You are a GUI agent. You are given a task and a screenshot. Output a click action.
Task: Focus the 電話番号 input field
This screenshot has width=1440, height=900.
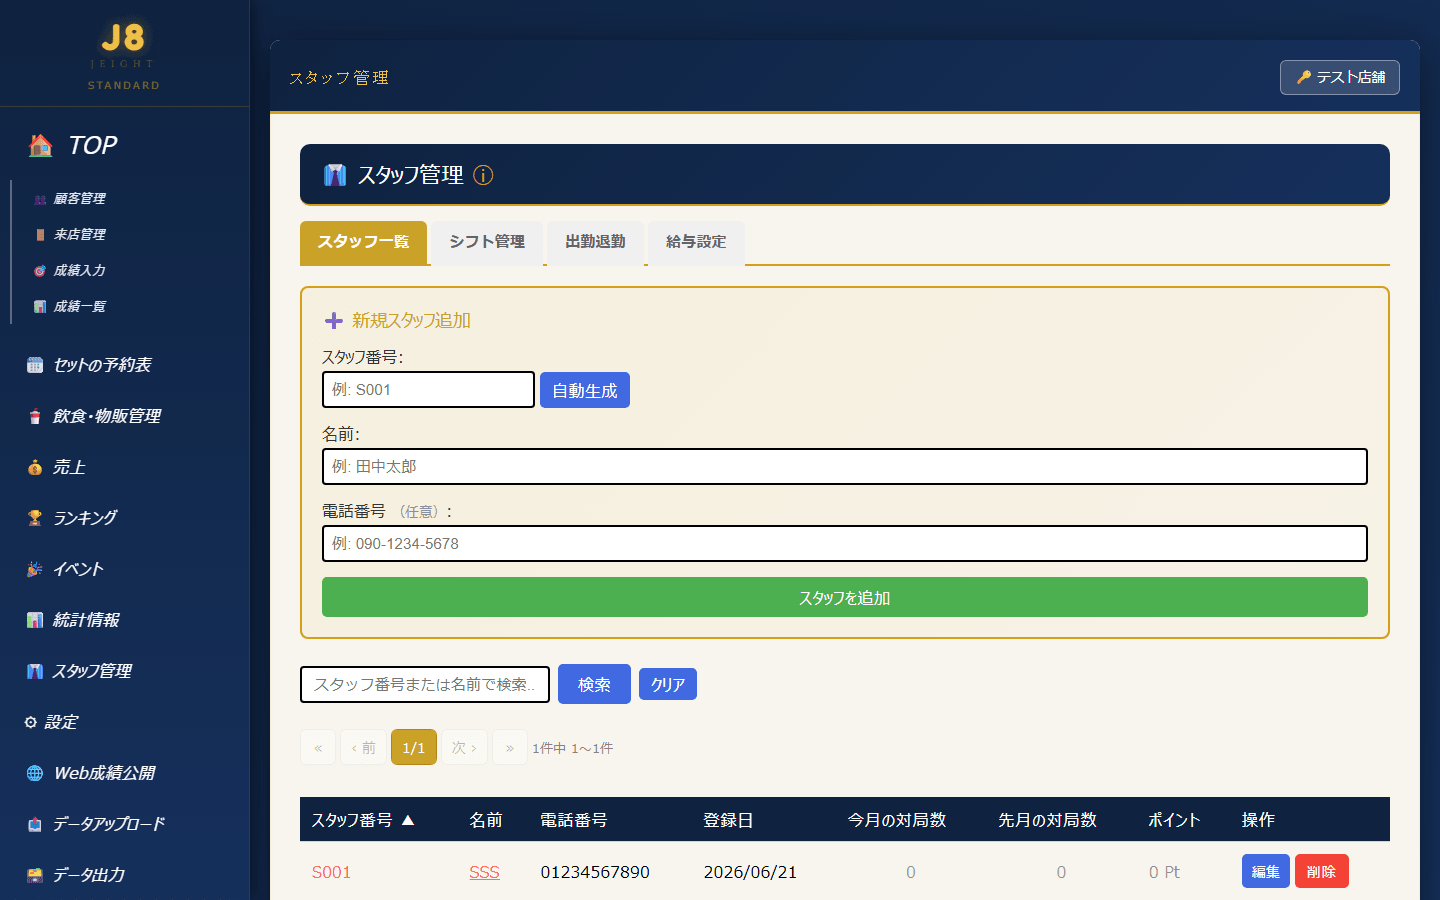click(x=845, y=544)
